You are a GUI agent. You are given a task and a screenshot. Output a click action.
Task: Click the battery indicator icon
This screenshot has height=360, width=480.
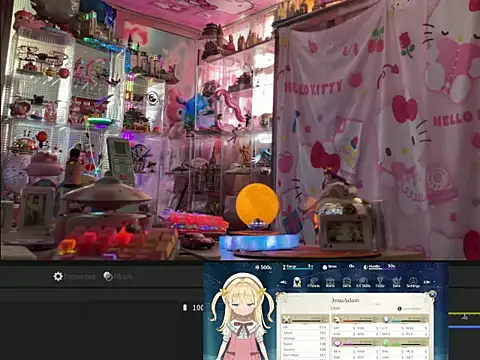click(x=185, y=307)
